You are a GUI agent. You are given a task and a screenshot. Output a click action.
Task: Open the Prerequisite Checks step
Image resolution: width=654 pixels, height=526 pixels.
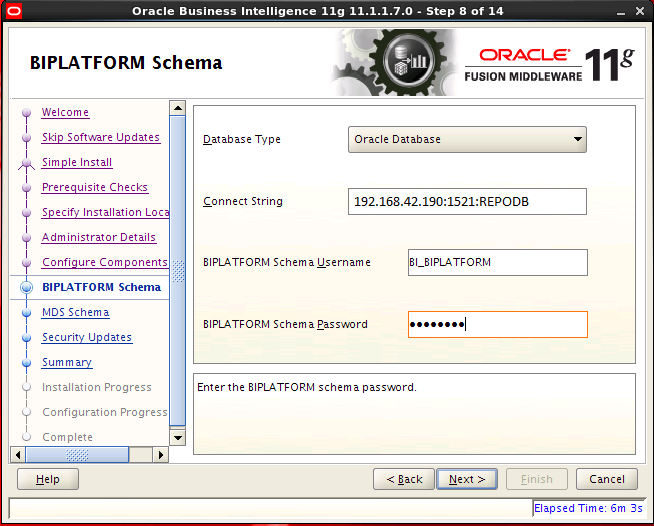(x=95, y=187)
